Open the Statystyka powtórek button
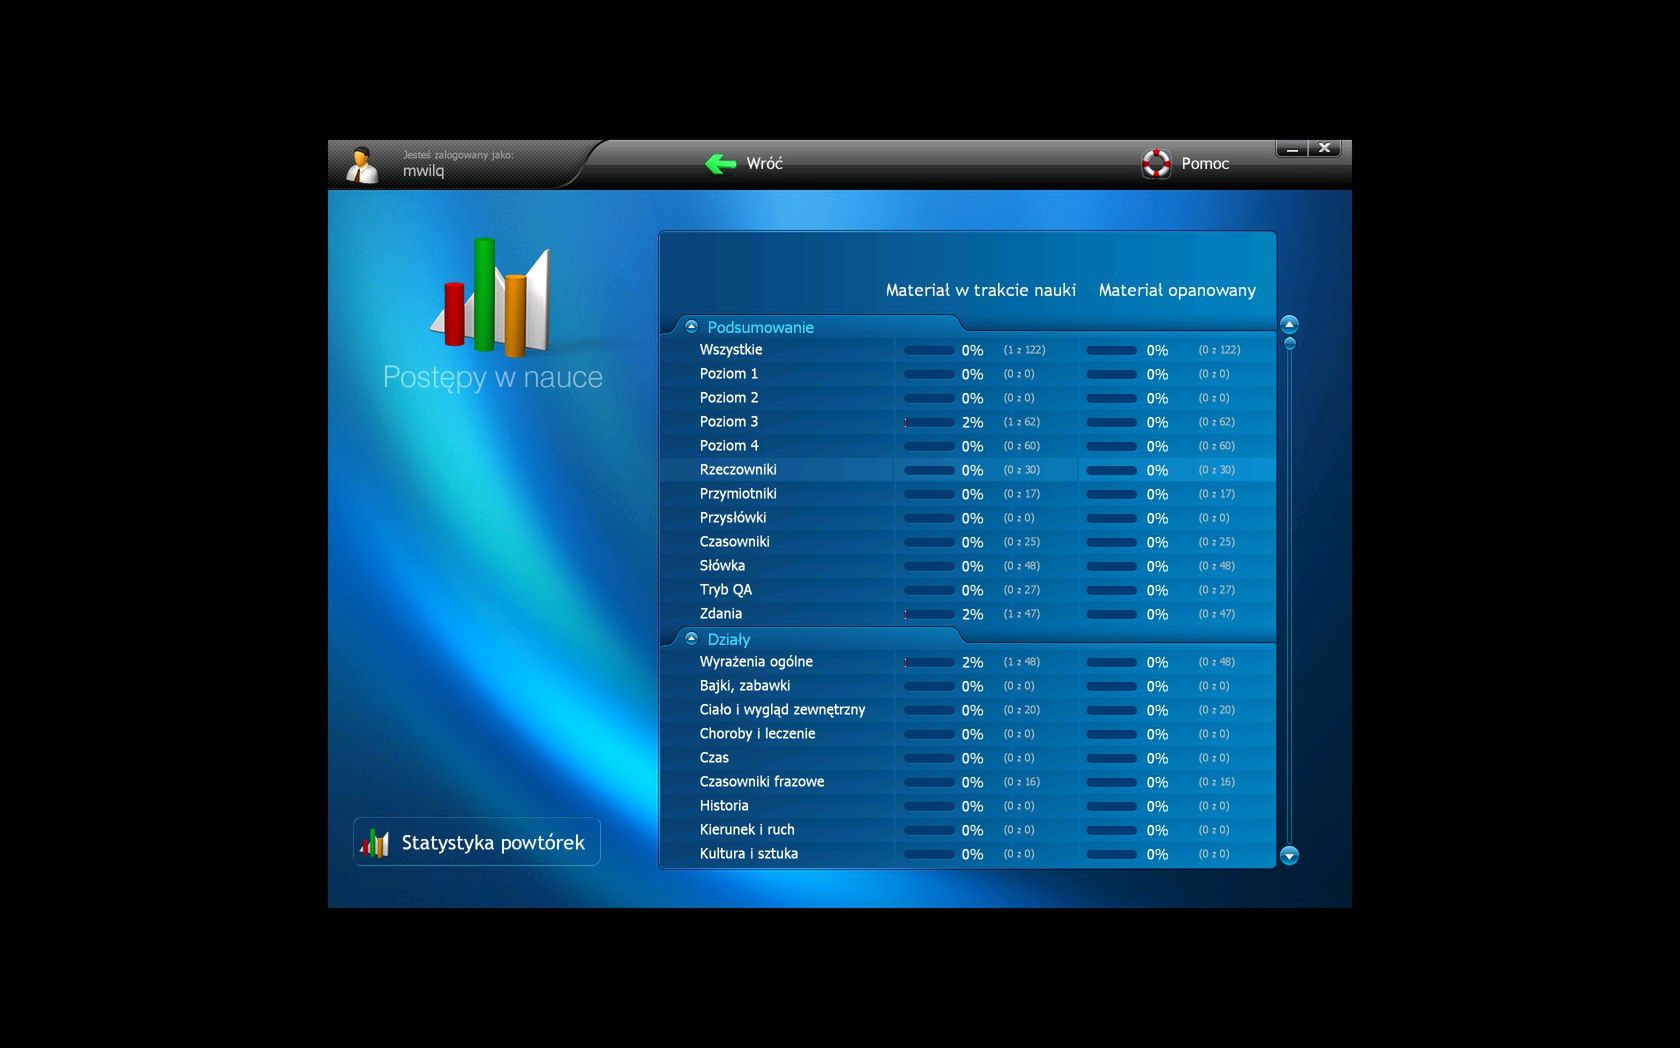1680x1048 pixels. (476, 842)
